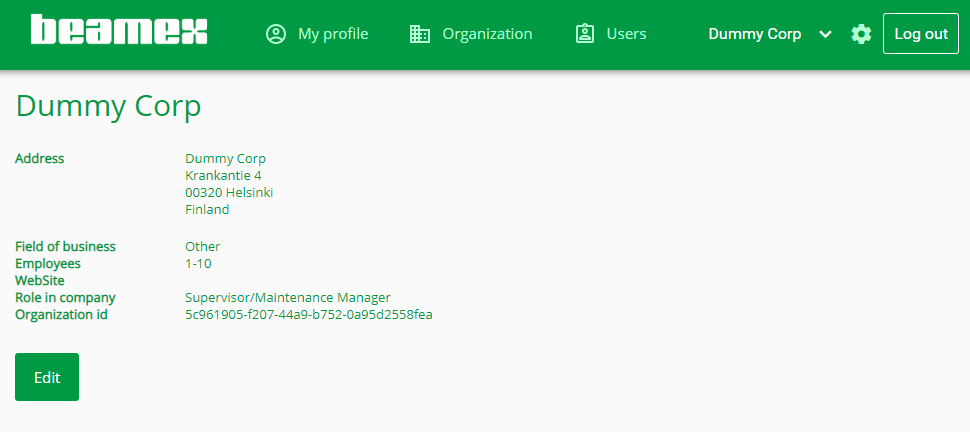This screenshot has width=970, height=432.
Task: Click the Role in company label
Action: 65,298
